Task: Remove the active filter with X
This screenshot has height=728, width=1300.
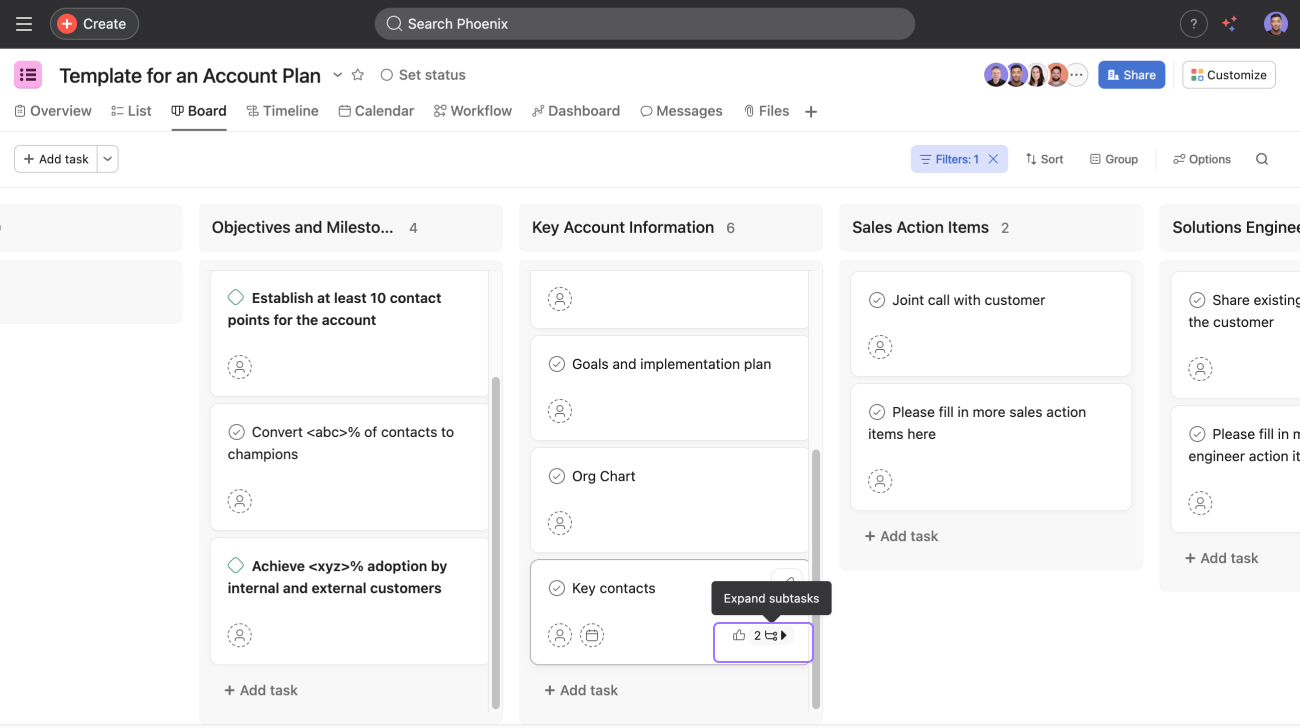Action: click(993, 159)
